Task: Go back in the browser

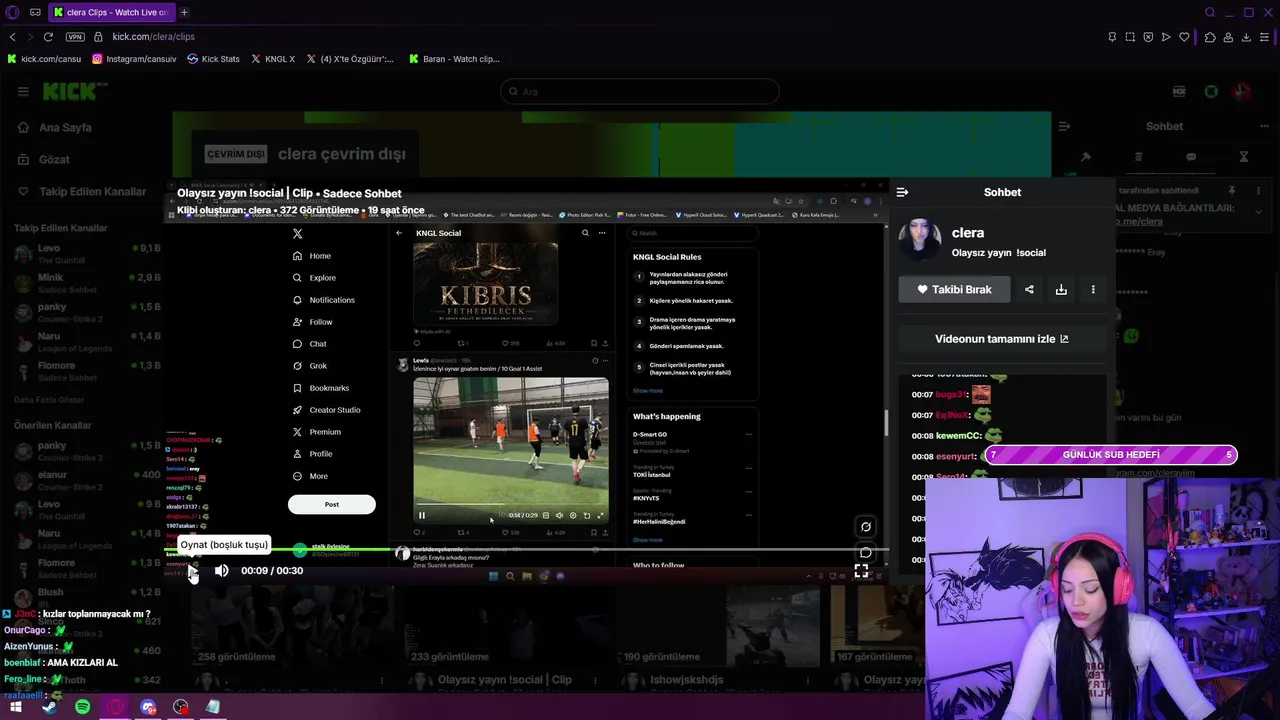Action: (x=12, y=37)
